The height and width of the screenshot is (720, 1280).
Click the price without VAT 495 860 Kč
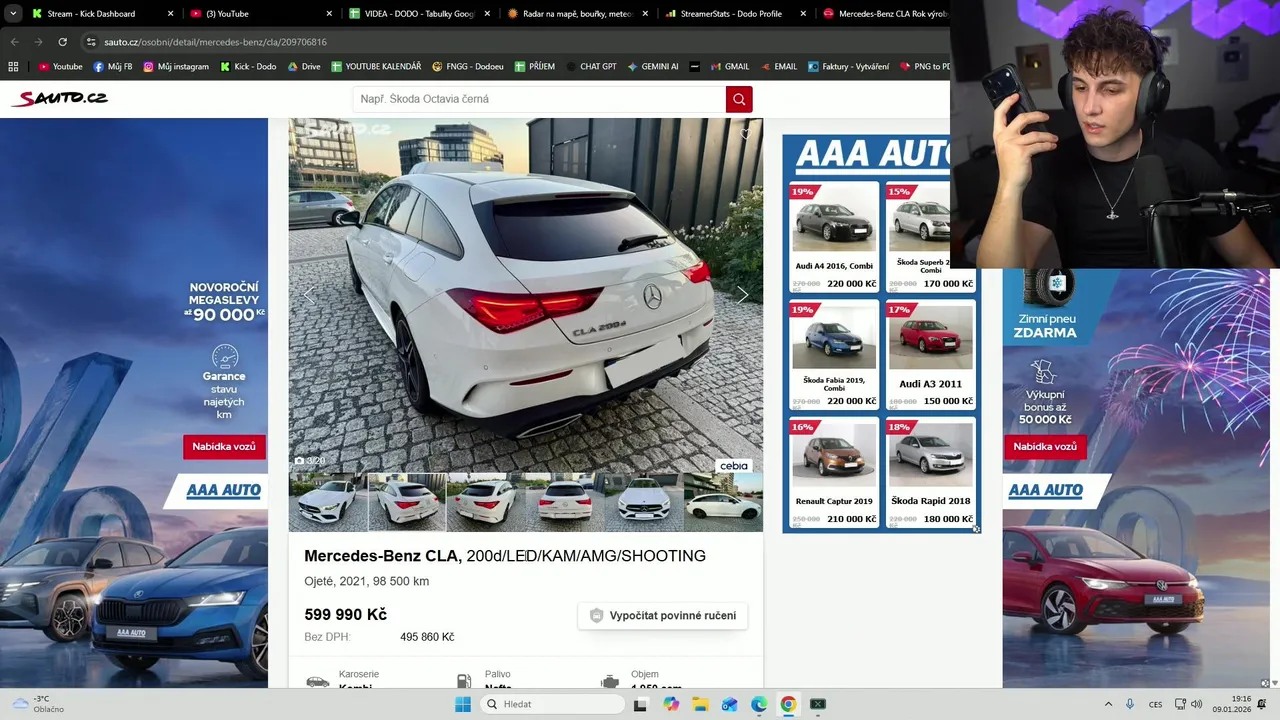point(427,637)
